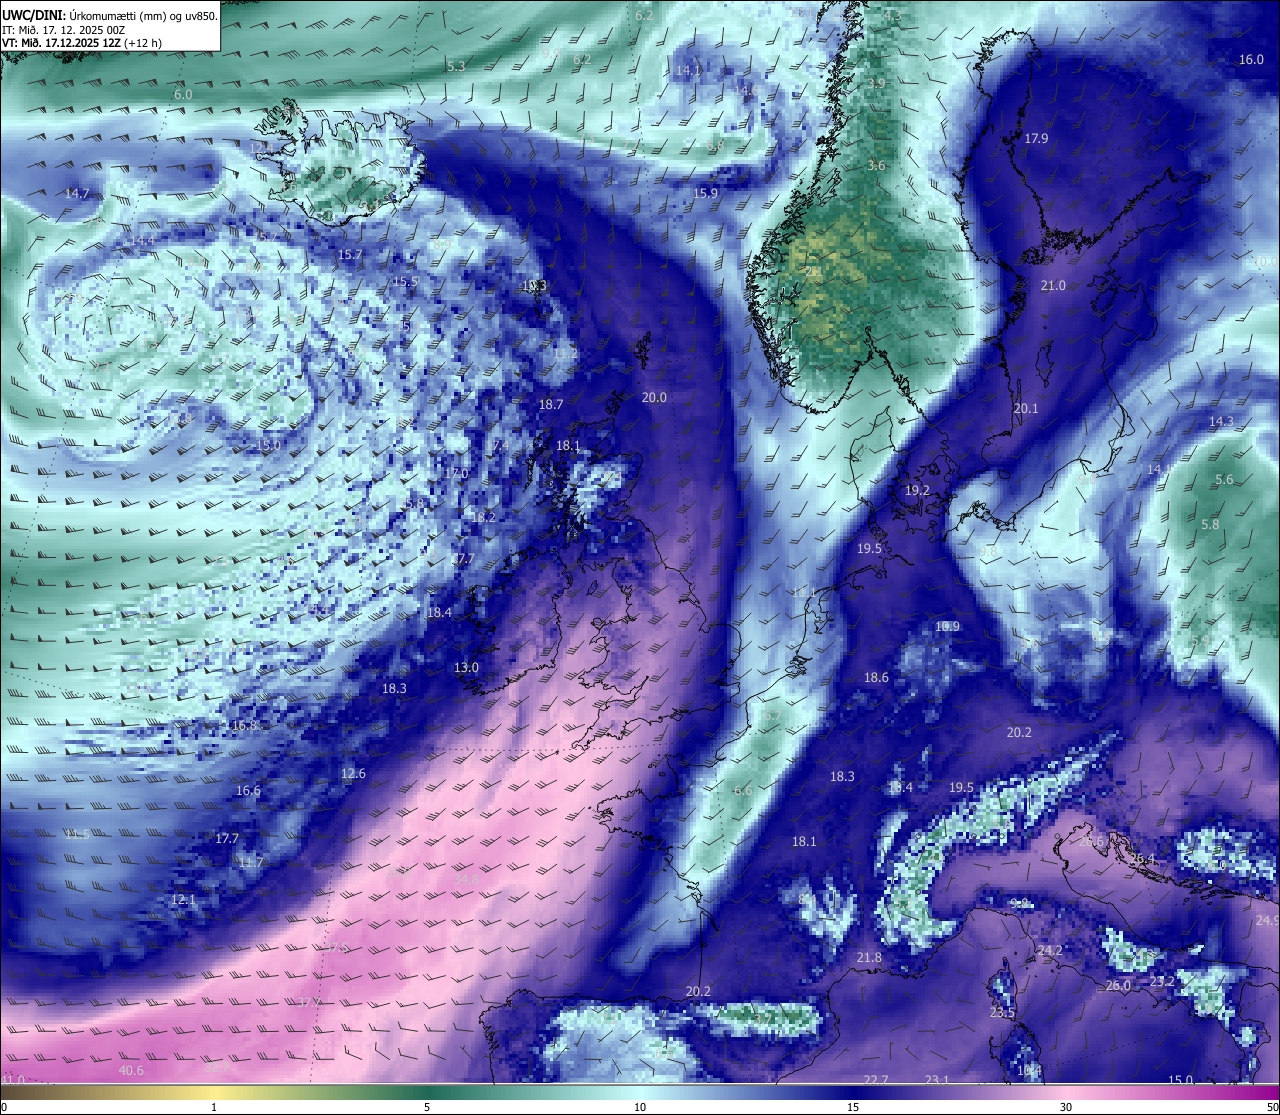Click the 11.7 value on the map
This screenshot has width=1280, height=1115.
tap(251, 862)
